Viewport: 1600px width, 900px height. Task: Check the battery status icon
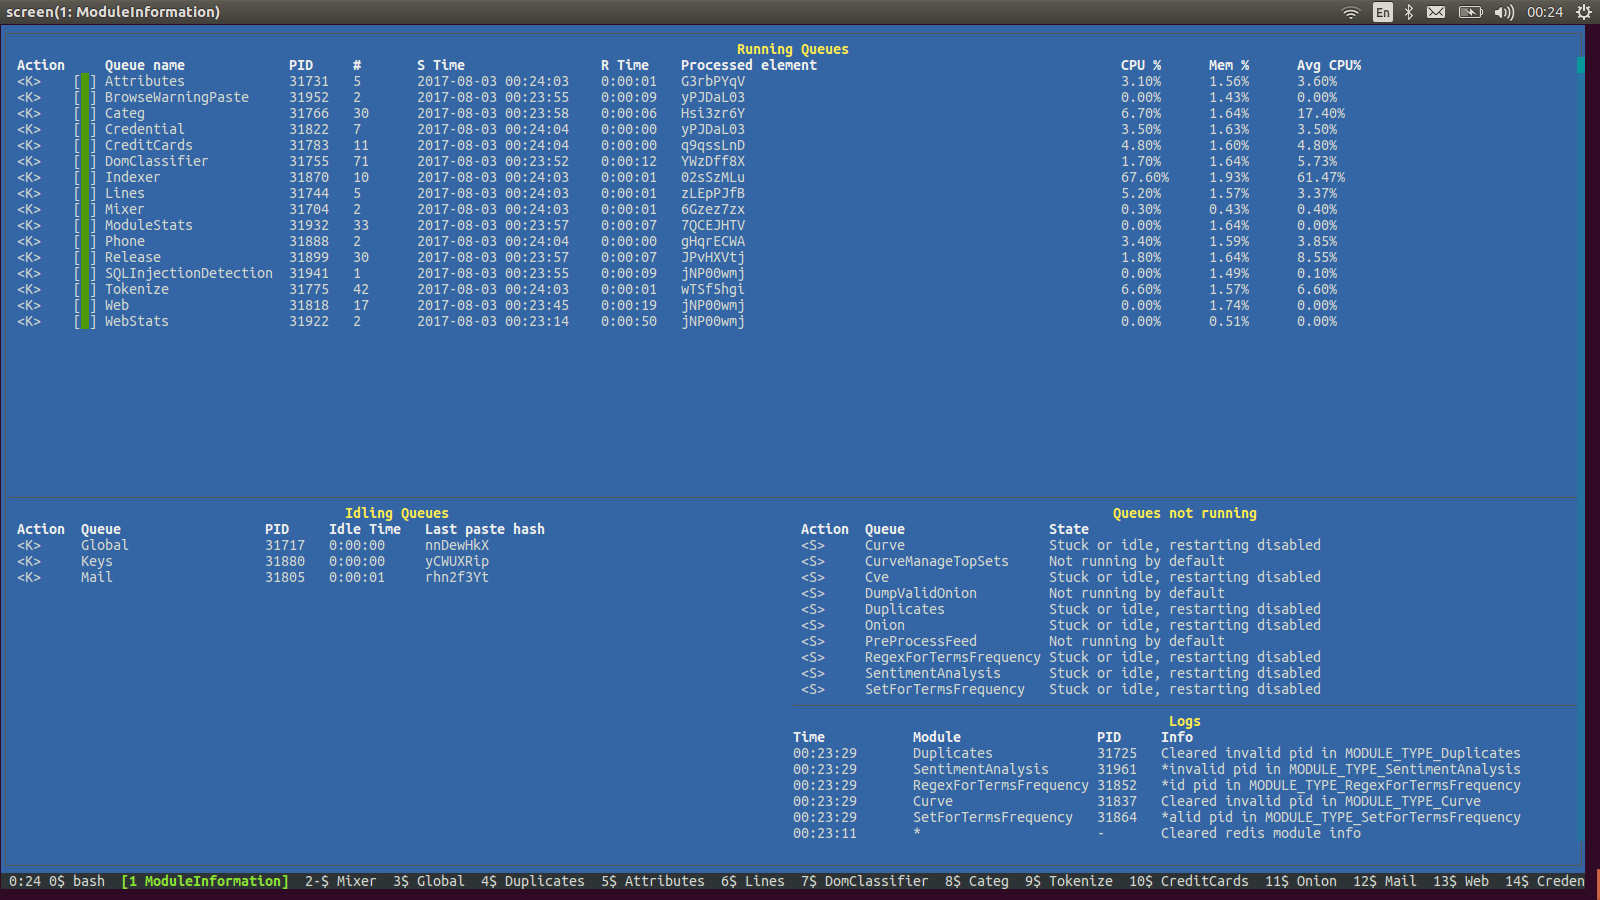(x=1470, y=12)
